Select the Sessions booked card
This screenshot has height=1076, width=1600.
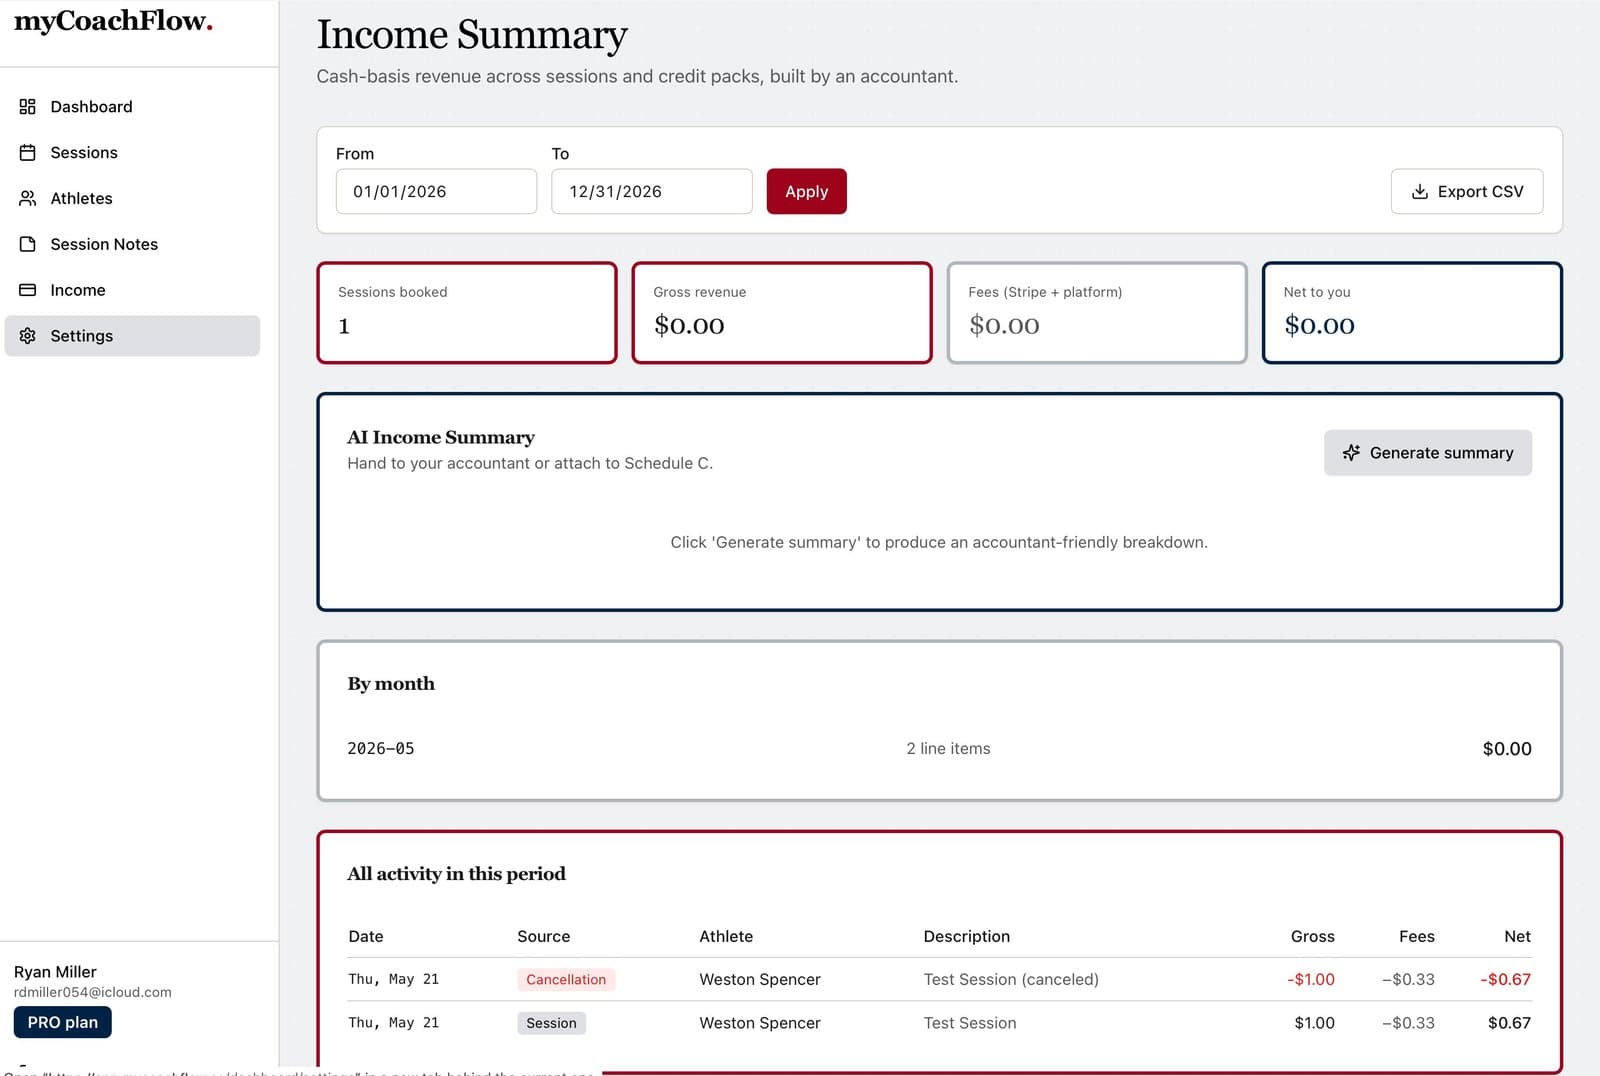tap(467, 313)
